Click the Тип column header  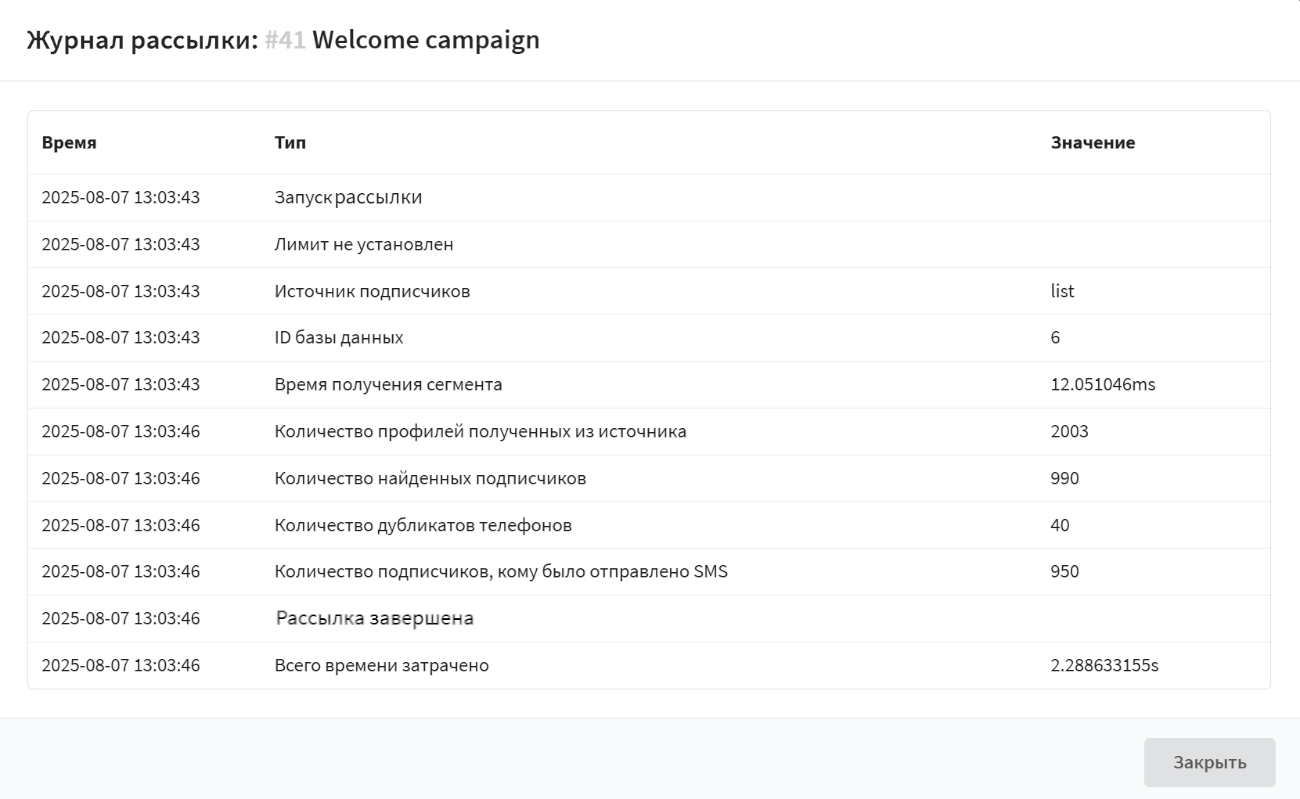click(x=290, y=143)
